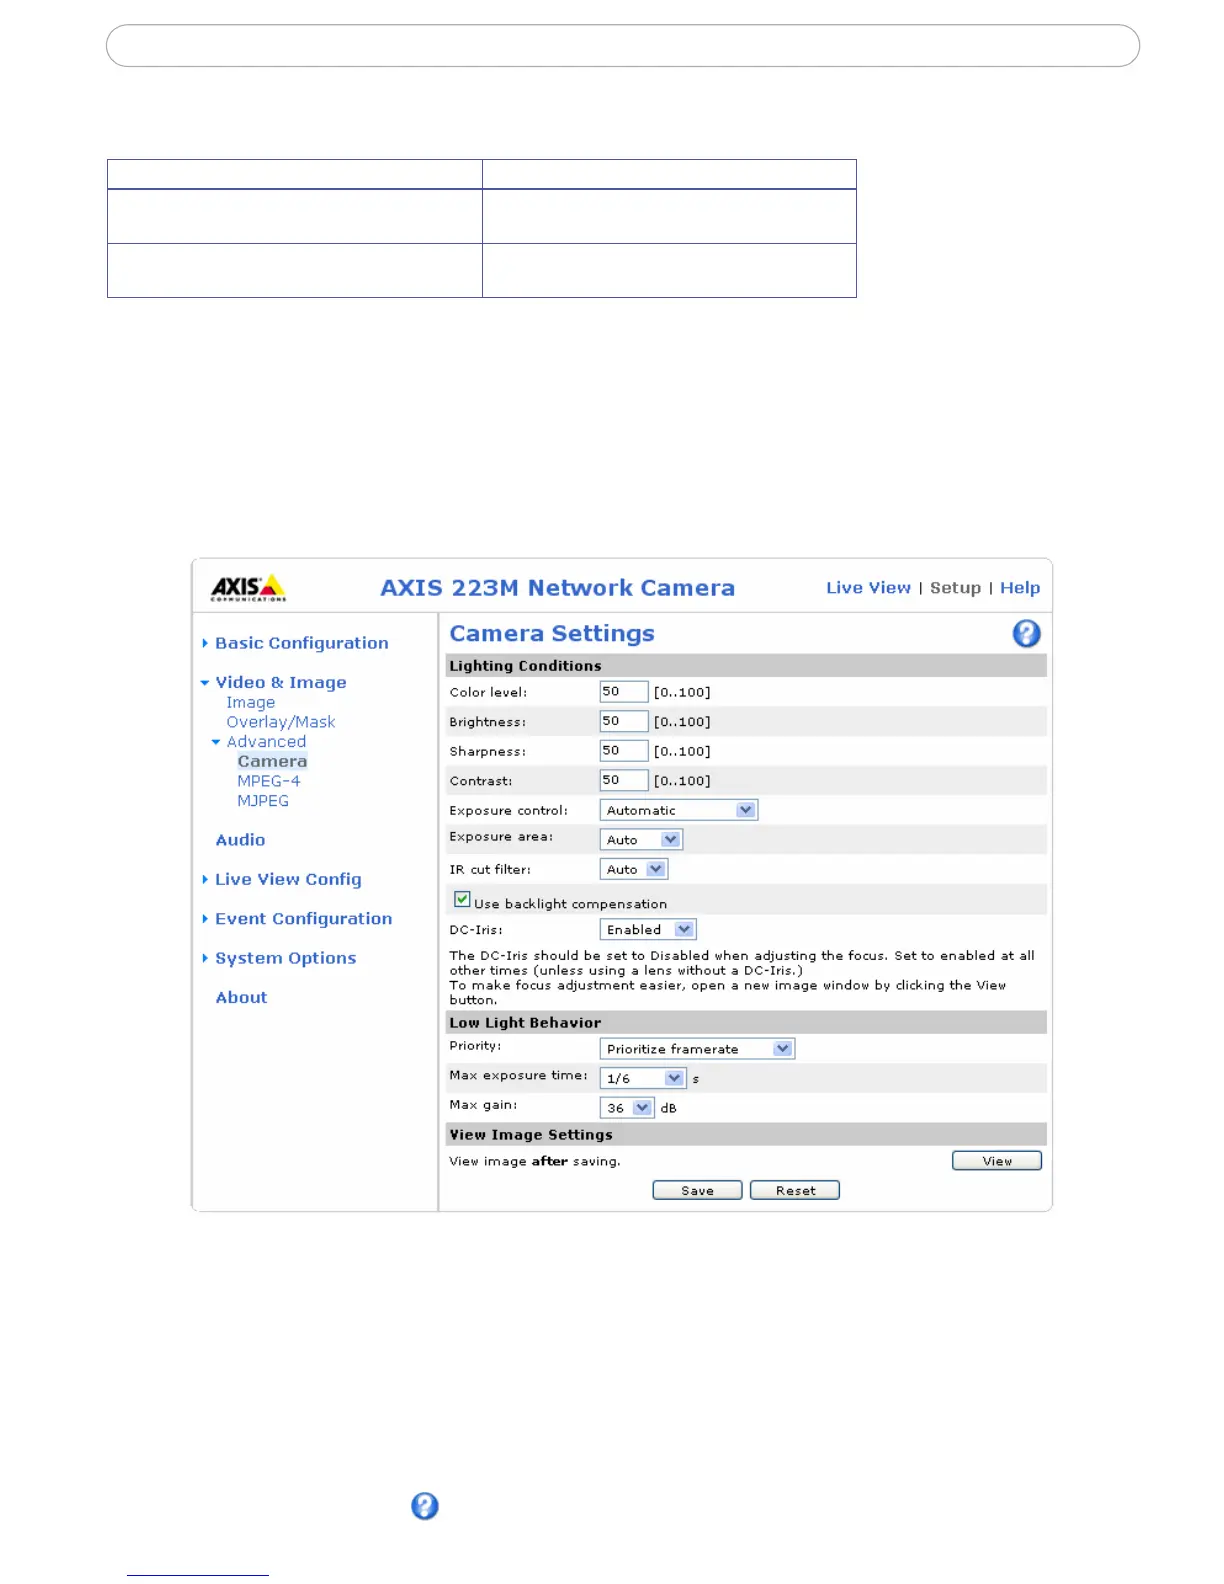Open help via Camera Settings question icon

[1026, 634]
